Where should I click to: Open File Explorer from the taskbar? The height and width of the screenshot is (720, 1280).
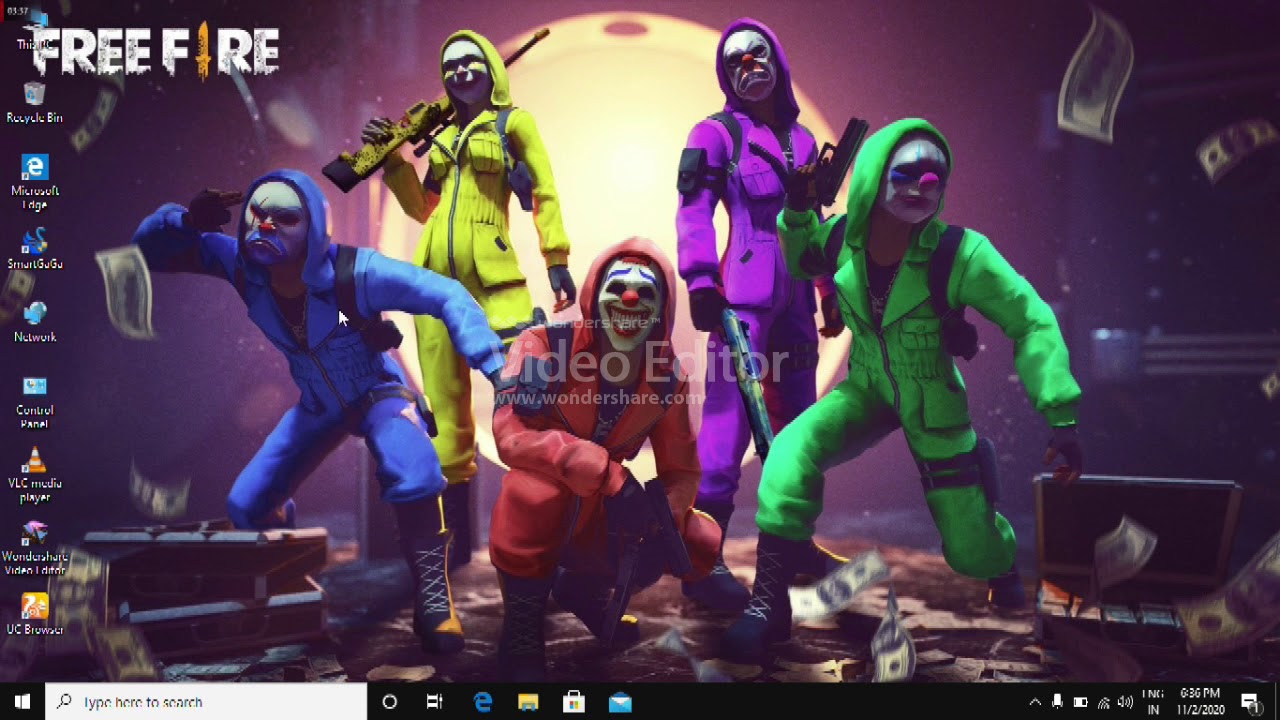(528, 702)
